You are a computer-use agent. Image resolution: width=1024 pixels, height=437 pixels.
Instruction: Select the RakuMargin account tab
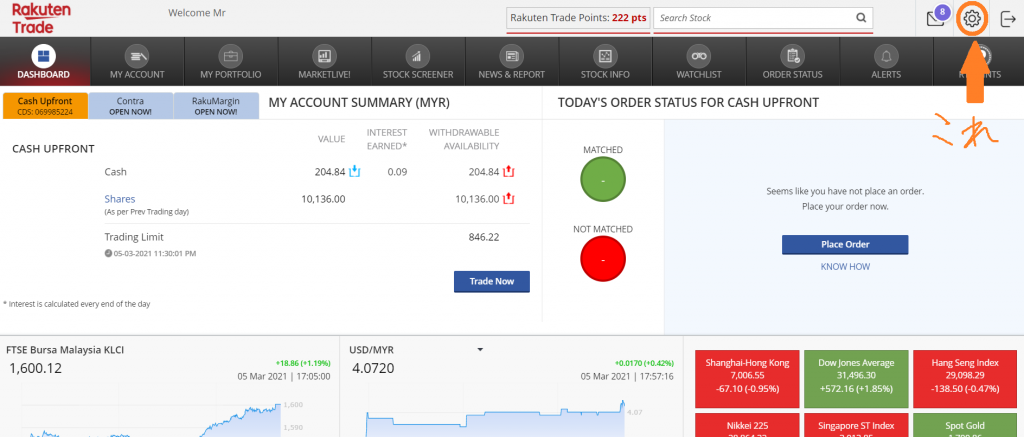(216, 106)
